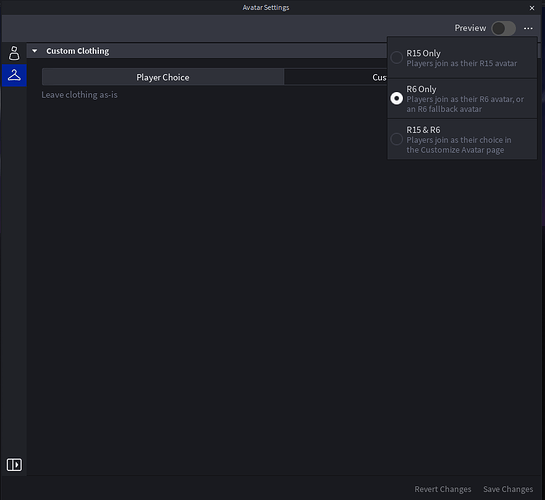The image size is (545, 500).
Task: Choose the R15 & R6 radio option
Action: tap(396, 139)
